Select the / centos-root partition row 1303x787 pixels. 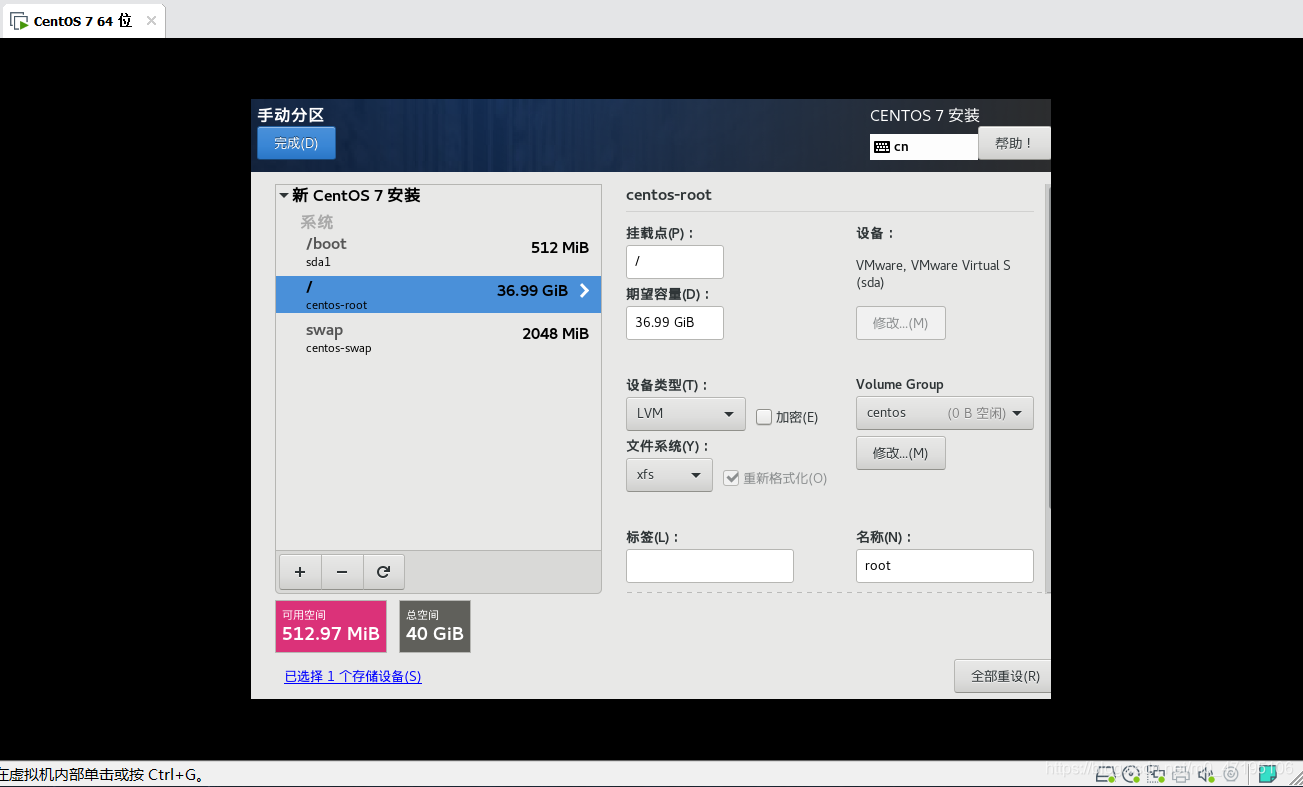tap(438, 294)
